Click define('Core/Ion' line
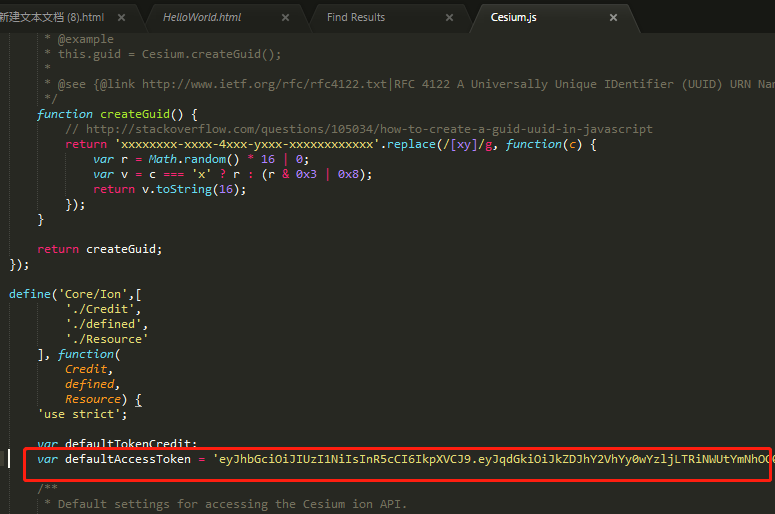The width and height of the screenshot is (775, 514). click(x=75, y=294)
